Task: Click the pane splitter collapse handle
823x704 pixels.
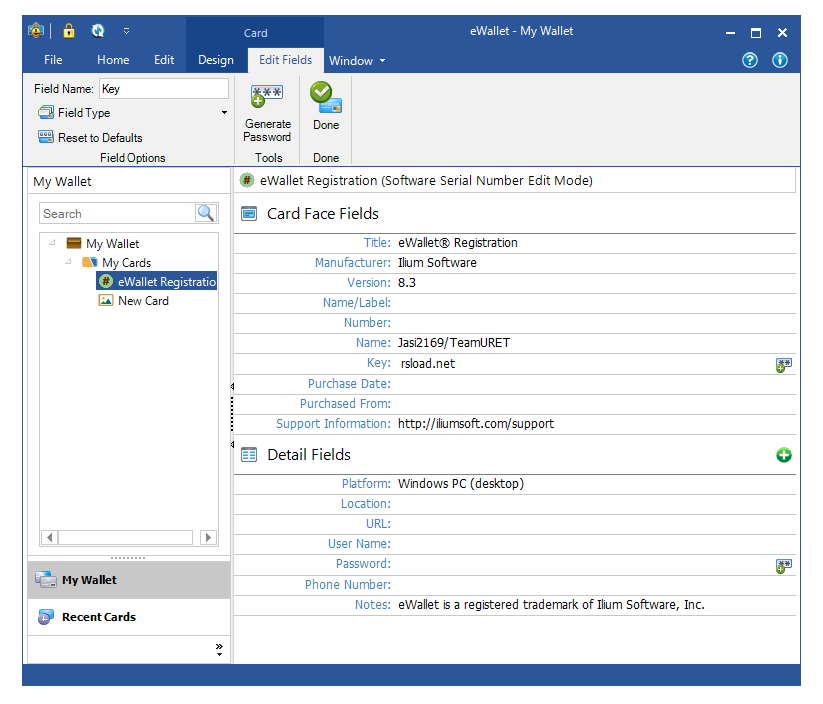Action: click(x=232, y=415)
